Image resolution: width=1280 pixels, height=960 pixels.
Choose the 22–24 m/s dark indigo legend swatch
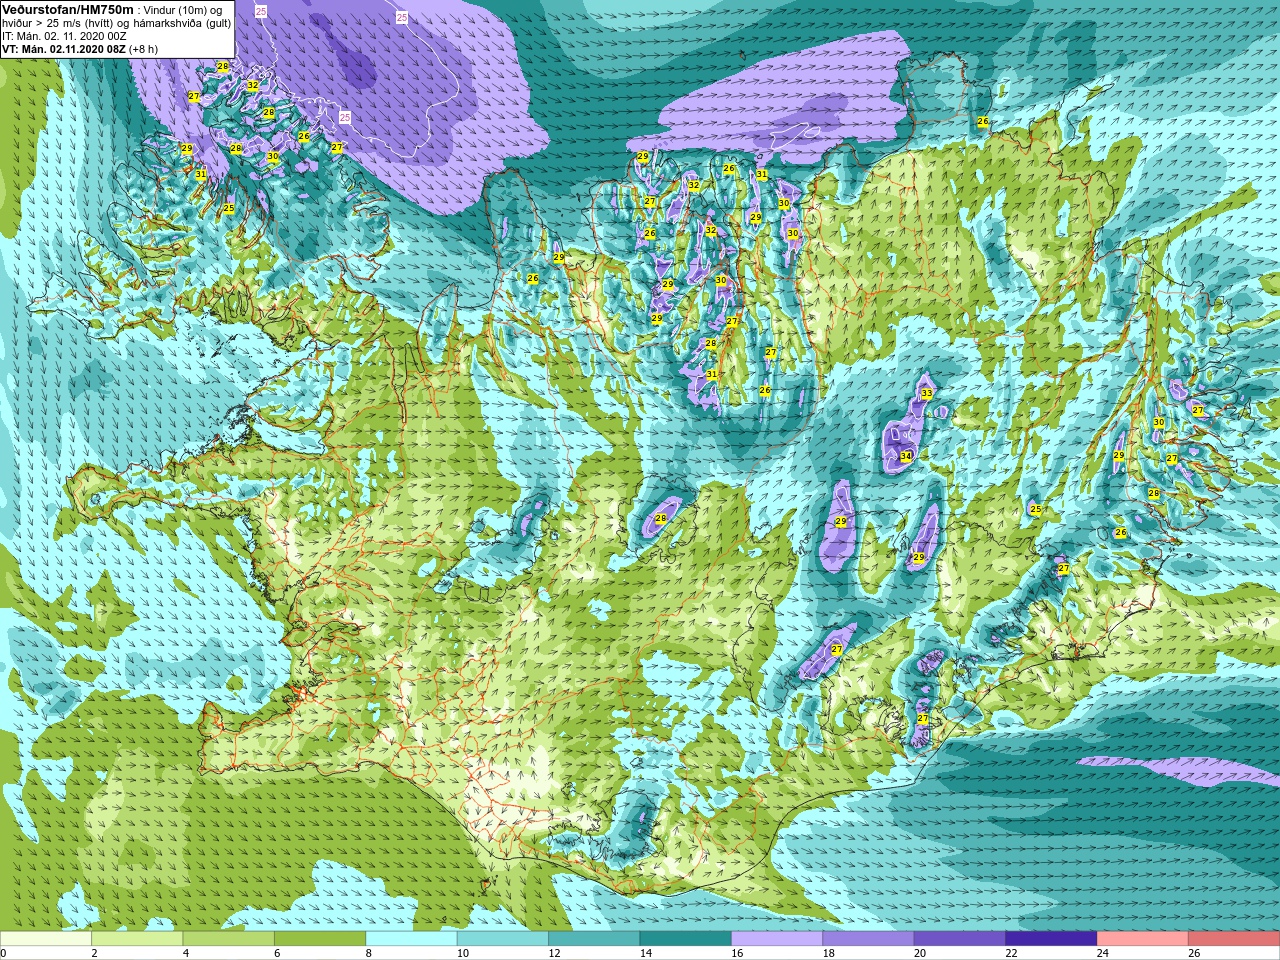(1051, 938)
